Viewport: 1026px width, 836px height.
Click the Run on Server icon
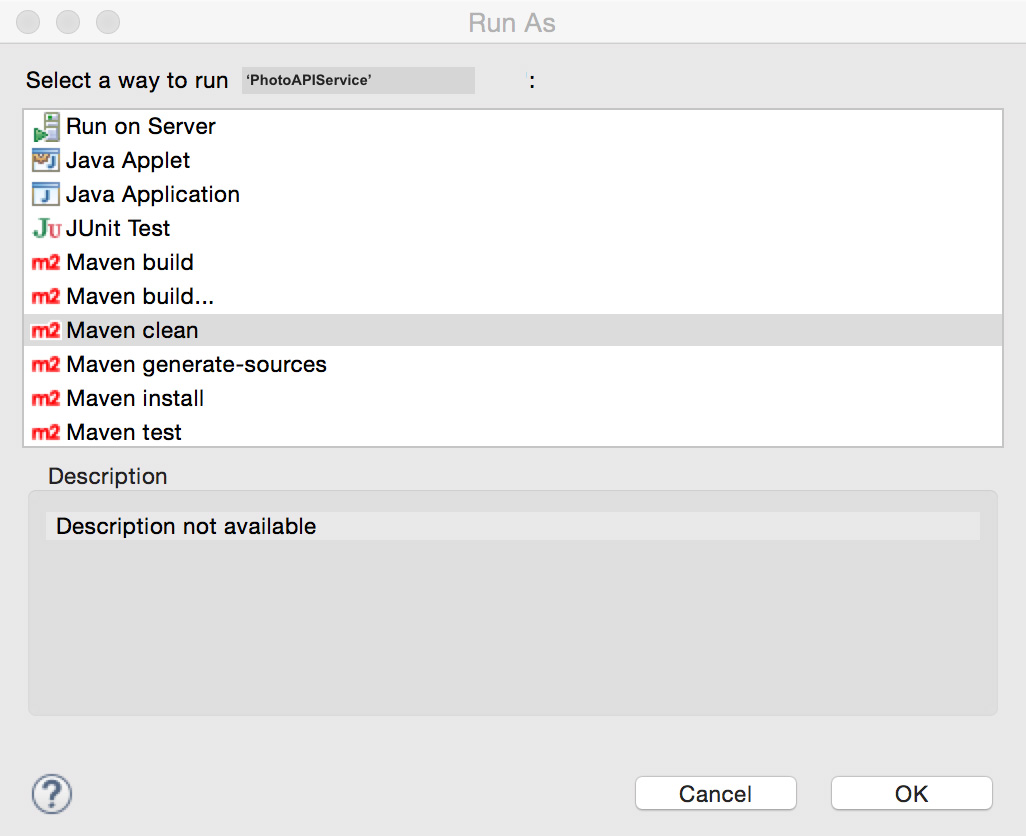[46, 127]
